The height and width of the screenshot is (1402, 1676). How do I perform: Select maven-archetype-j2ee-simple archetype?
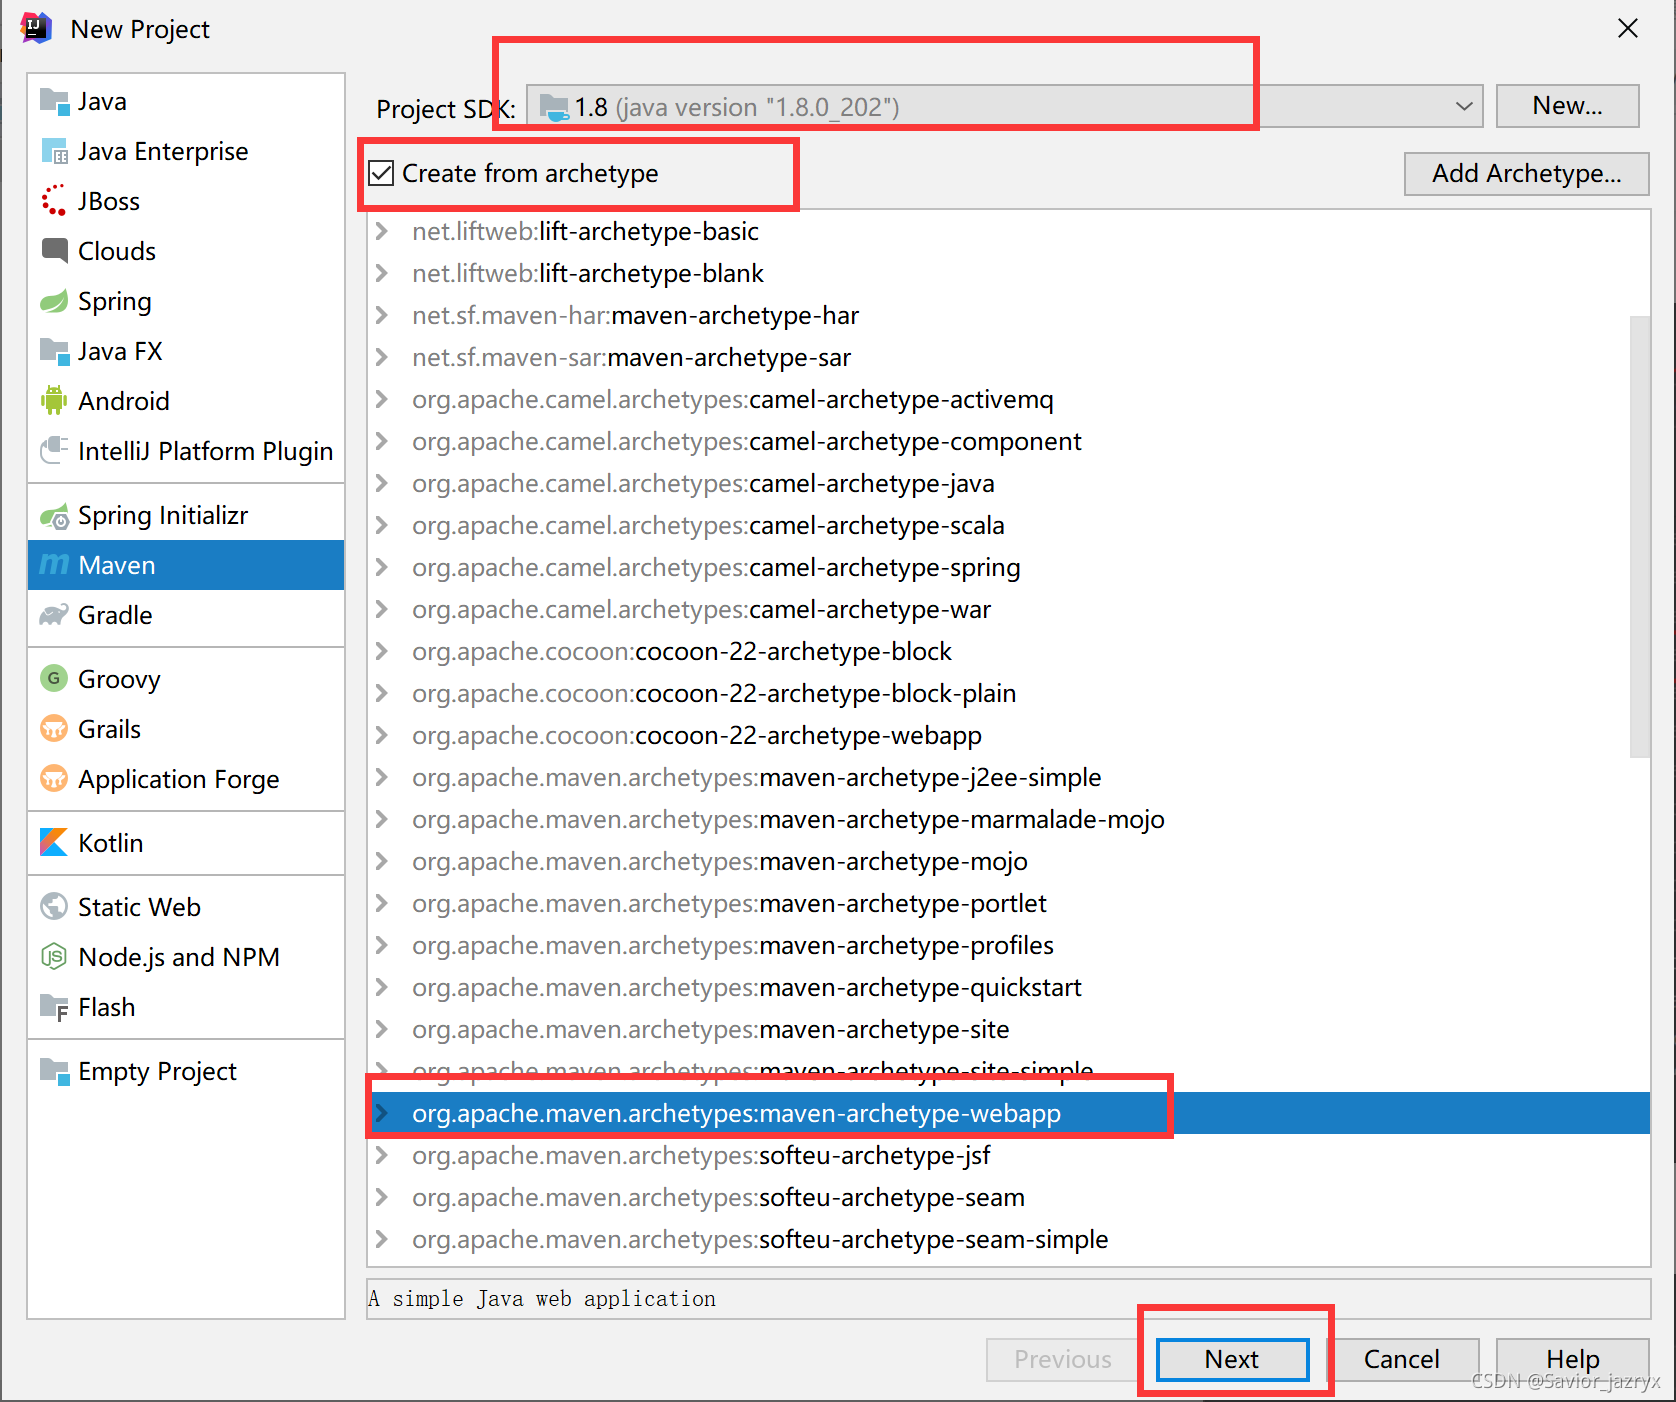coord(1008,777)
